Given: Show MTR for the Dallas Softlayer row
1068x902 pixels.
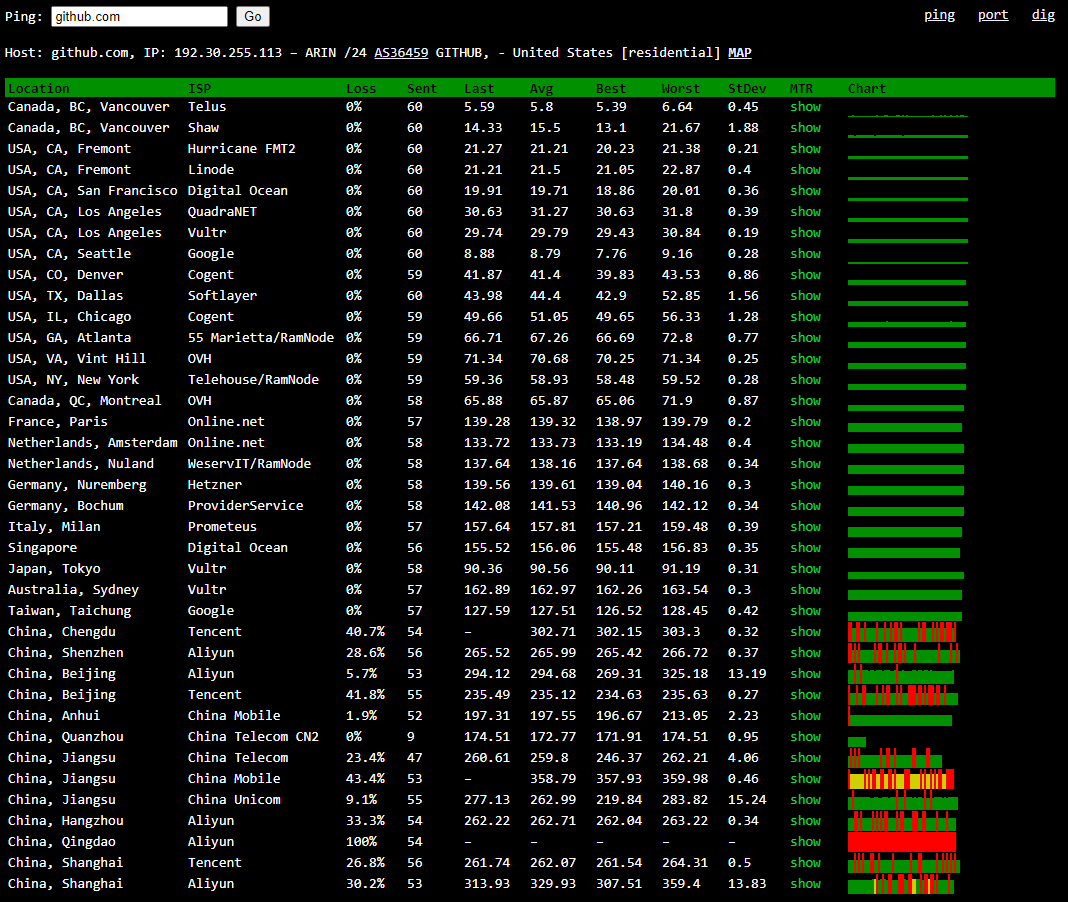Looking at the screenshot, I should pos(805,296).
